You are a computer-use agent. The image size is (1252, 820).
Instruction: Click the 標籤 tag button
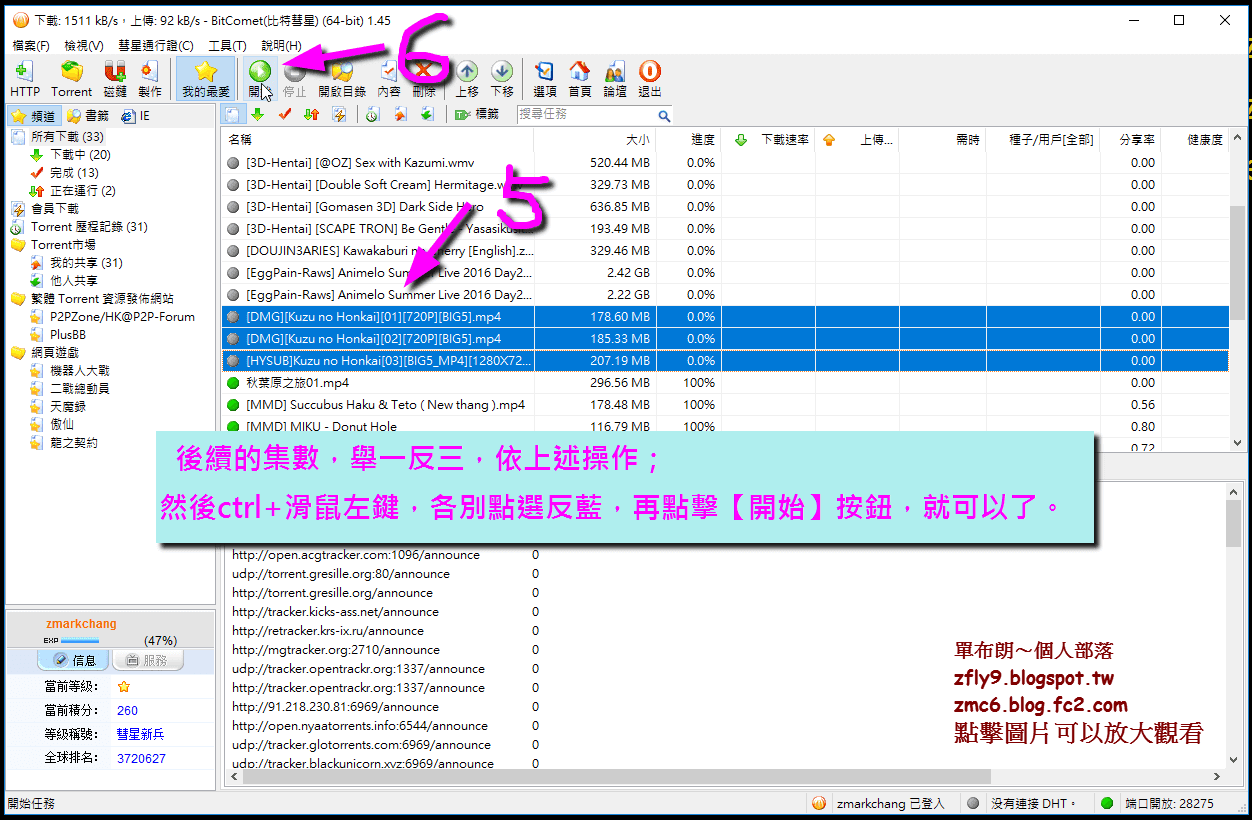point(477,114)
